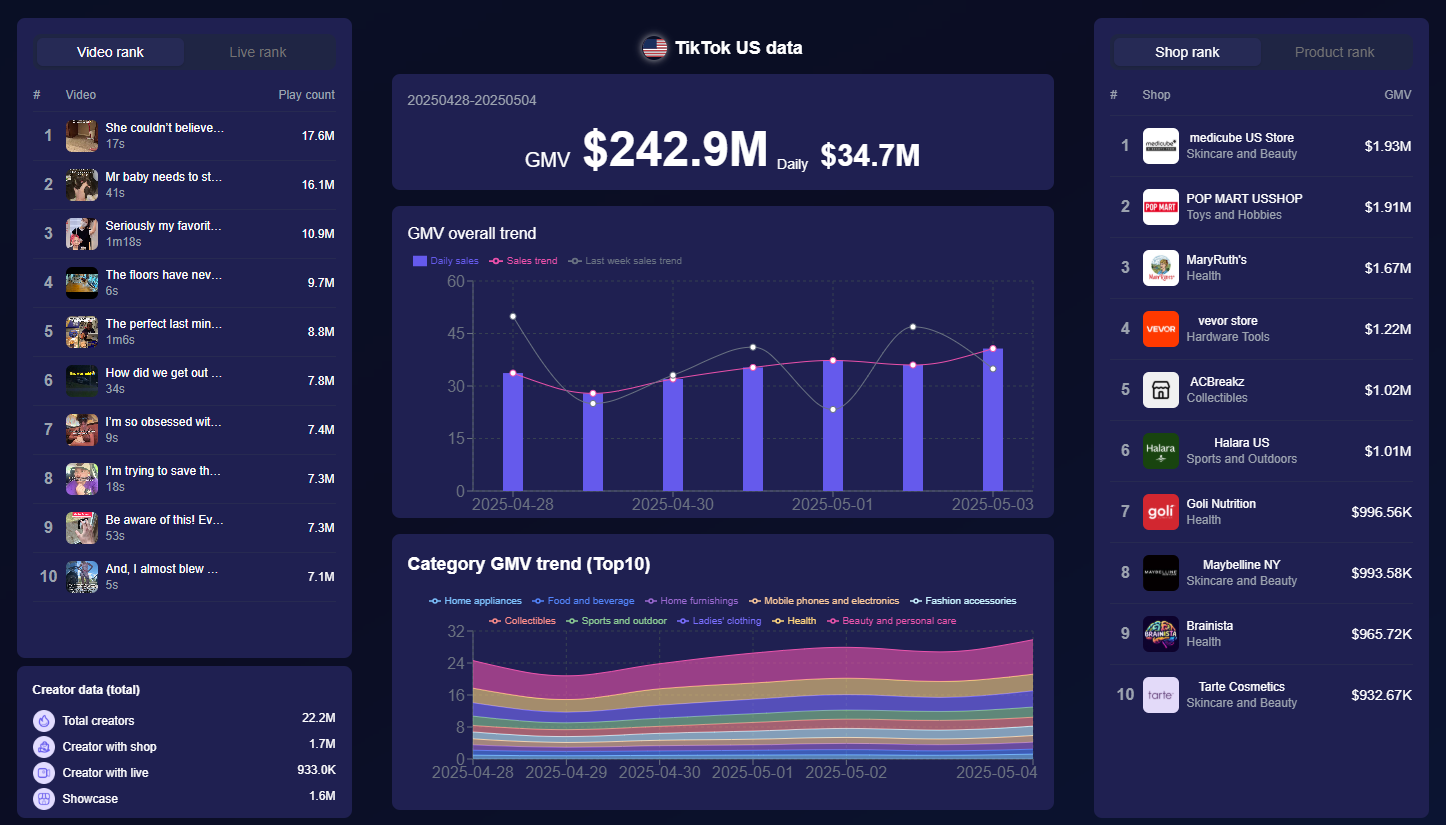Viewport: 1446px width, 825px height.
Task: Click the 2025-05-03 daily sales bar
Action: point(993,420)
